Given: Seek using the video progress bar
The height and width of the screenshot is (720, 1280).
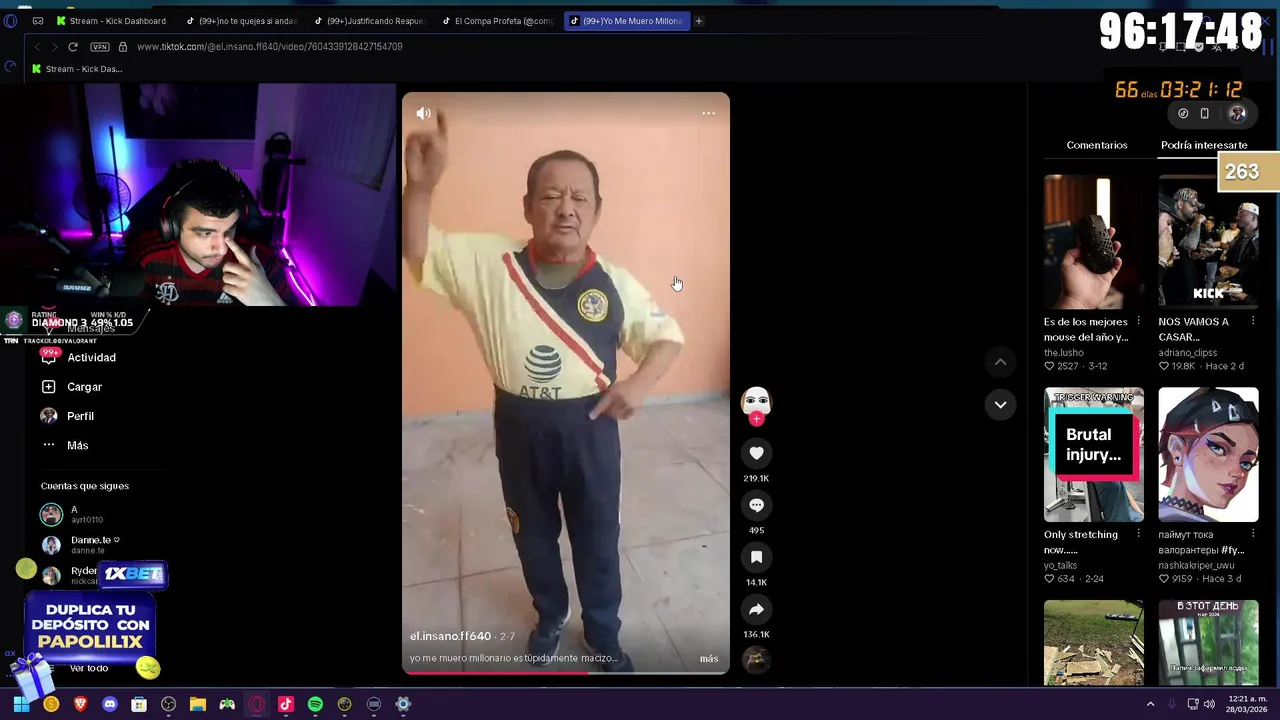Looking at the screenshot, I should (x=566, y=673).
